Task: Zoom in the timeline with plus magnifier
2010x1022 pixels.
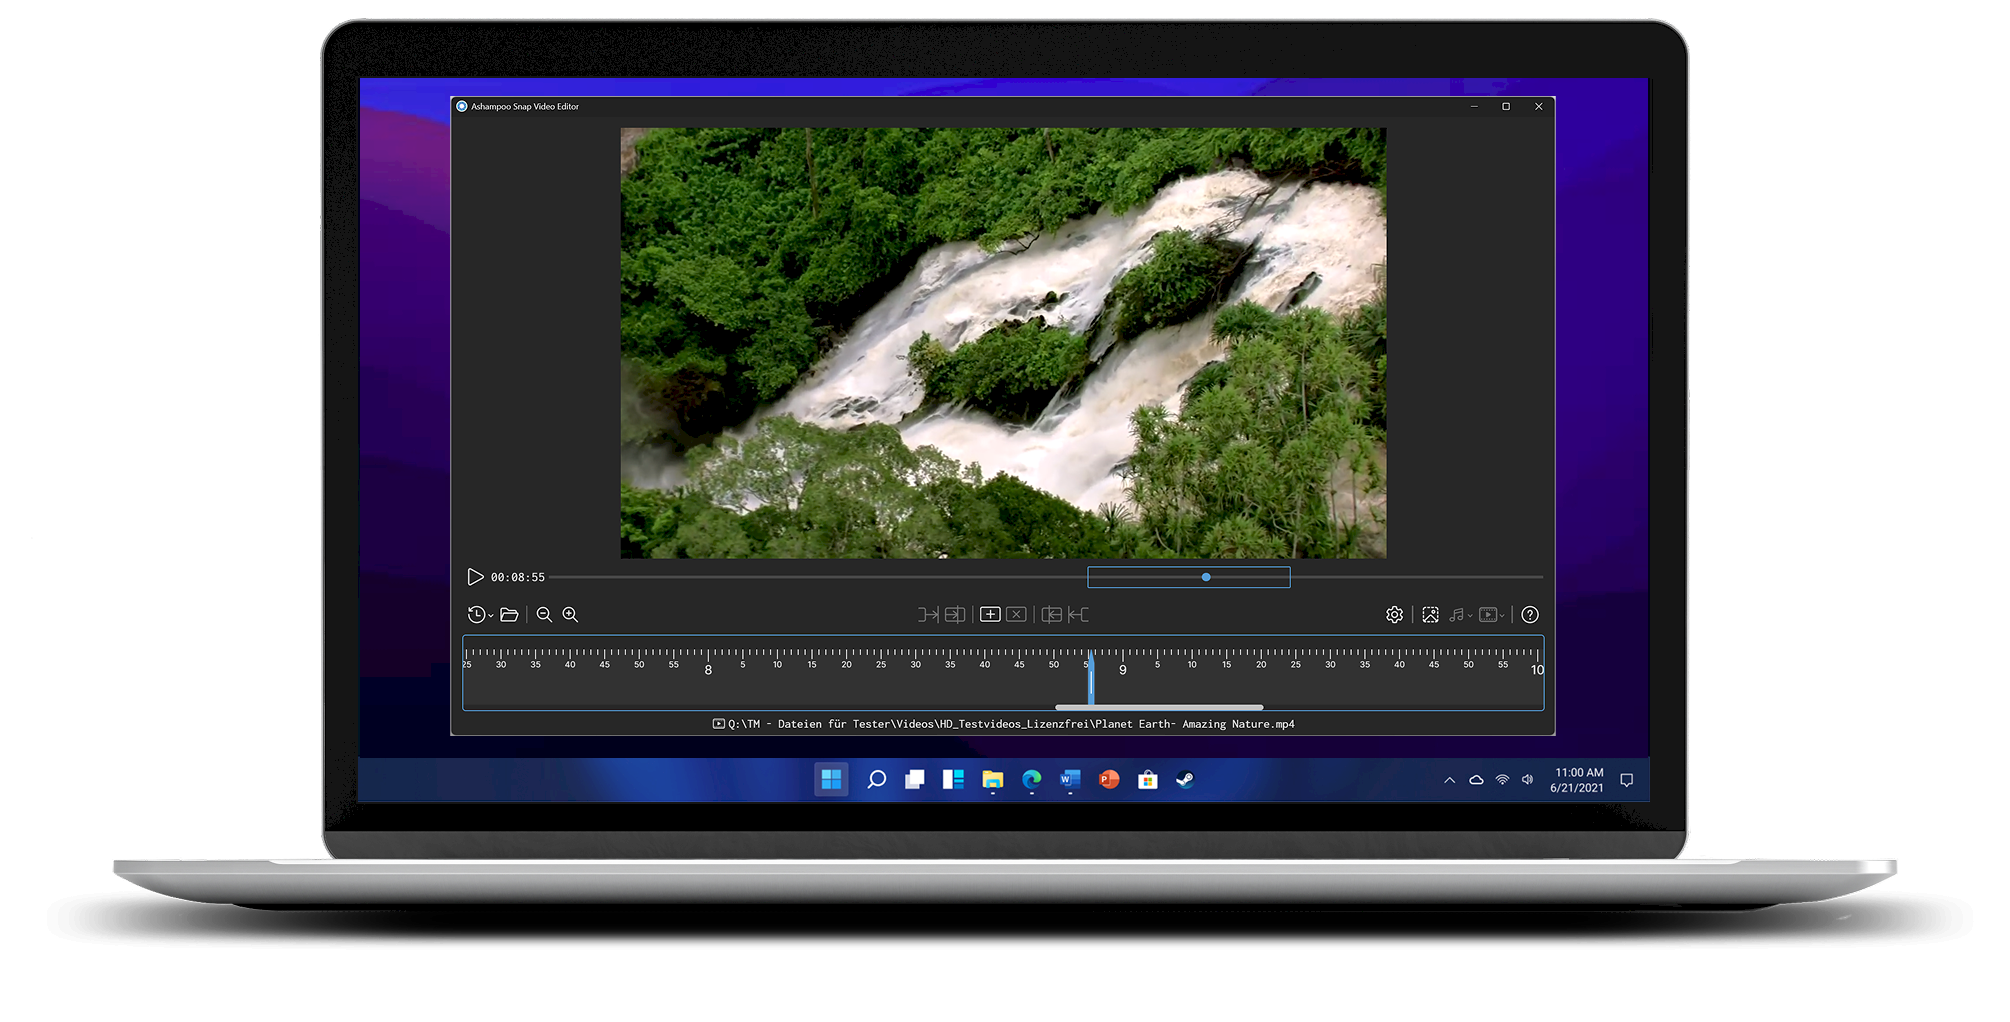Action: pos(570,615)
